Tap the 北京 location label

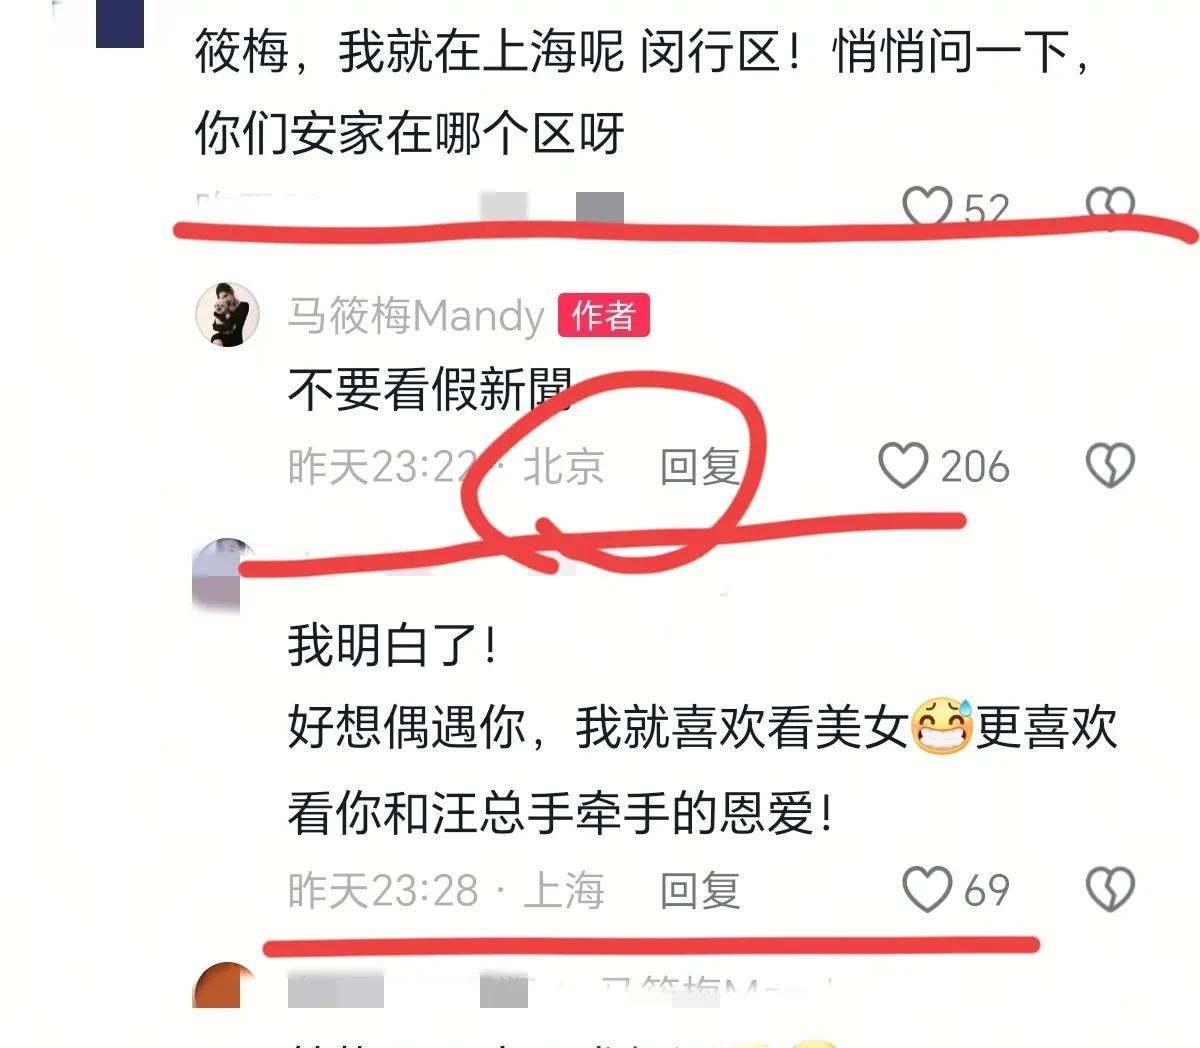click(564, 466)
